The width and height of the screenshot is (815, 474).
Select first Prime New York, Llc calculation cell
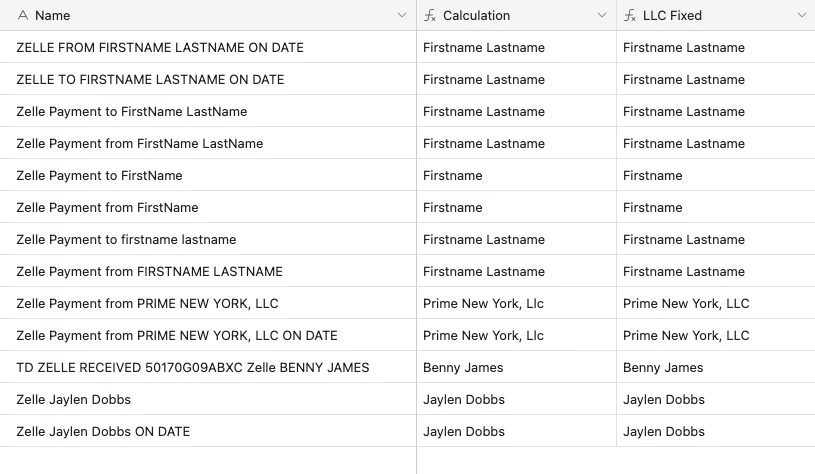(516, 304)
